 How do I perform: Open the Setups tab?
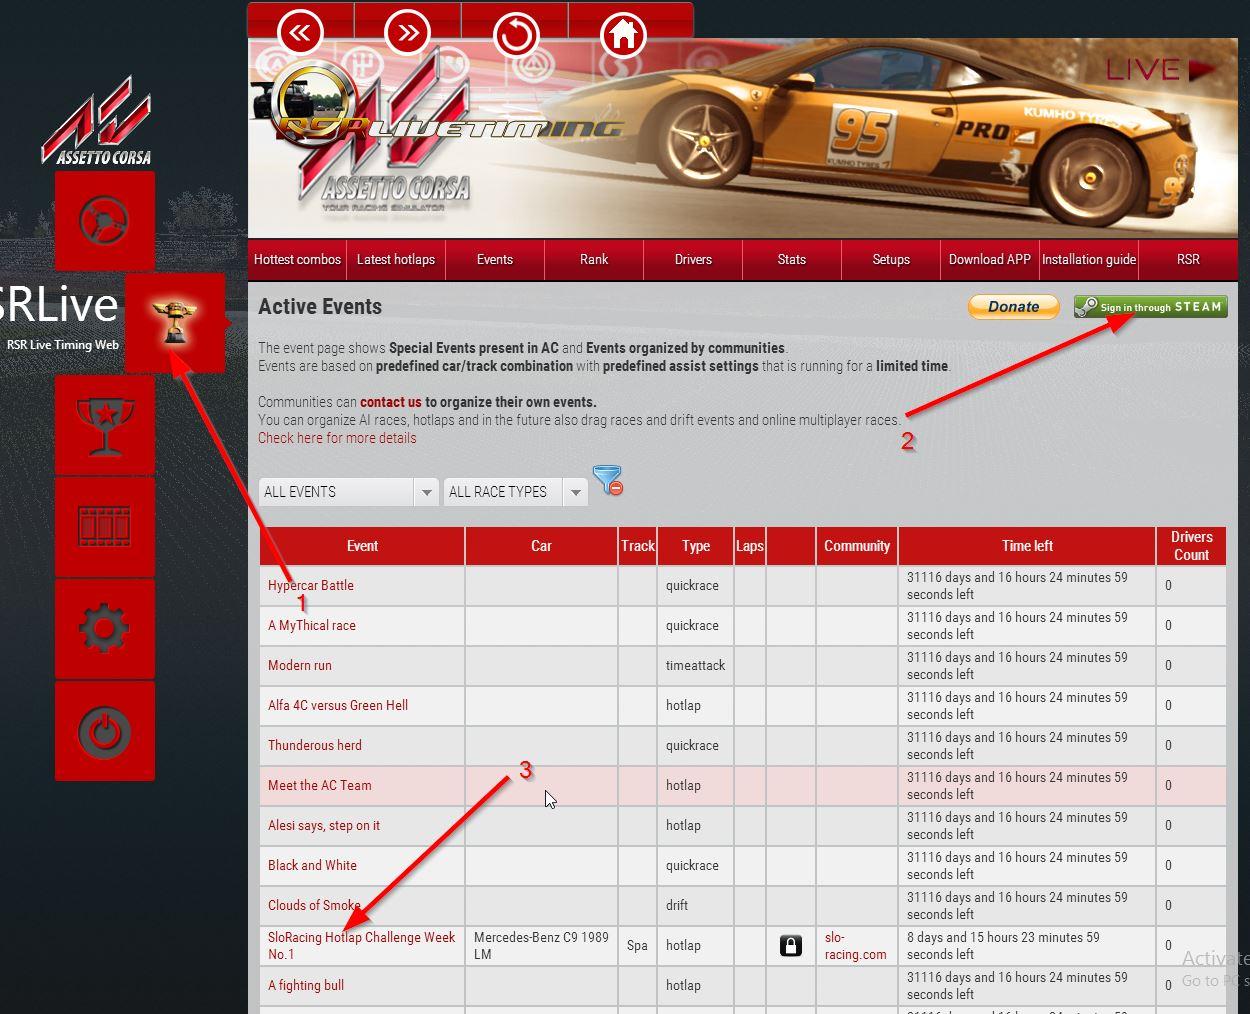[x=891, y=260]
